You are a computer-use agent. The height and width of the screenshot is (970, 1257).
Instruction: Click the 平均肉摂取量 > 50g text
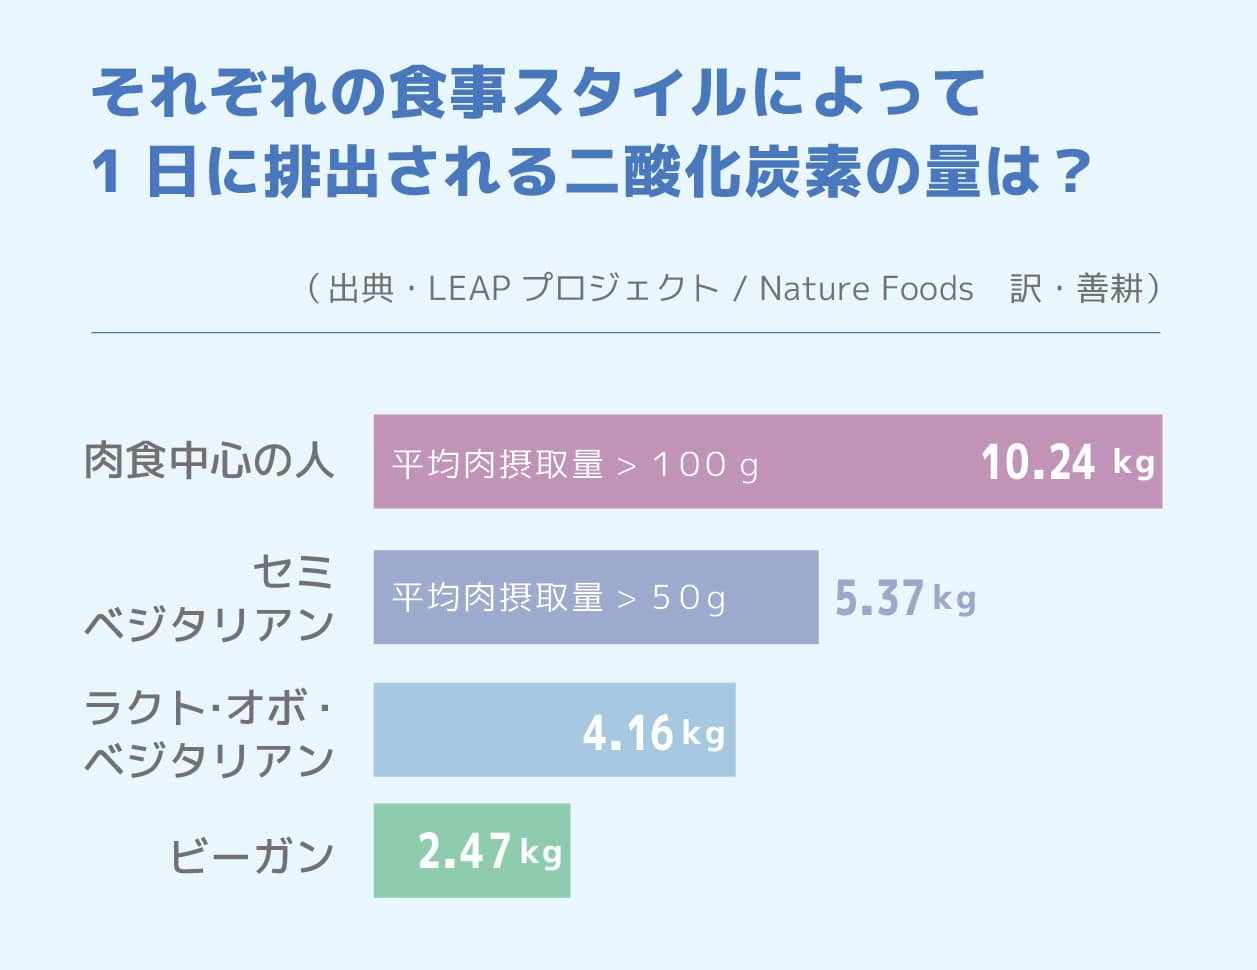pos(558,598)
